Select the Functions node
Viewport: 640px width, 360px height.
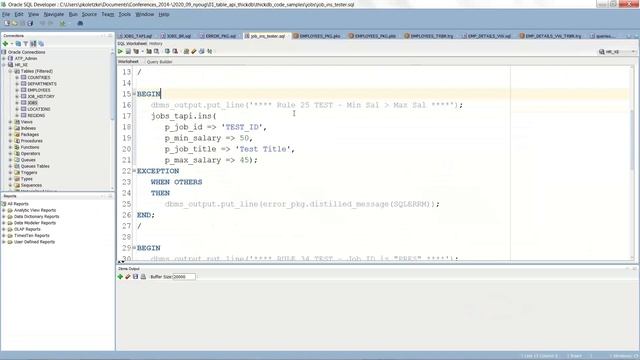(30, 147)
